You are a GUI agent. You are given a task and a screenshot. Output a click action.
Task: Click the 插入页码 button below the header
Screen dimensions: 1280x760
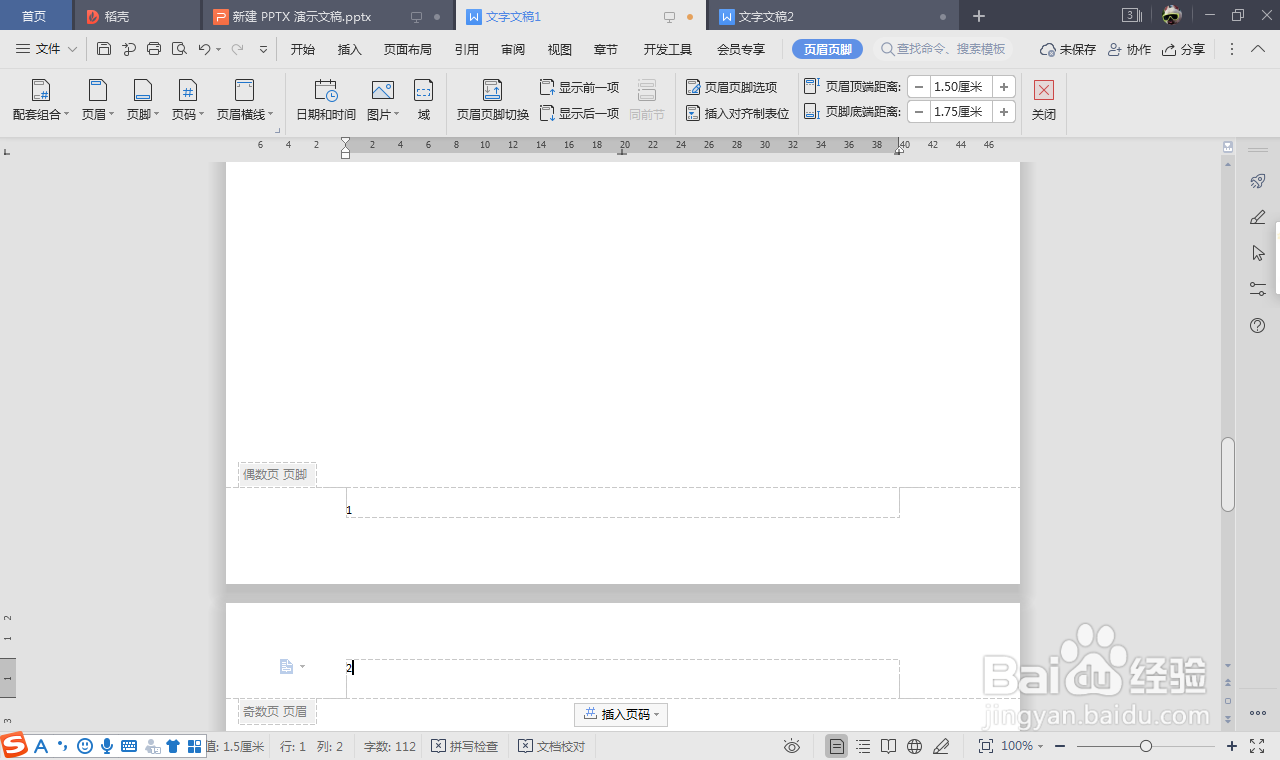[621, 714]
